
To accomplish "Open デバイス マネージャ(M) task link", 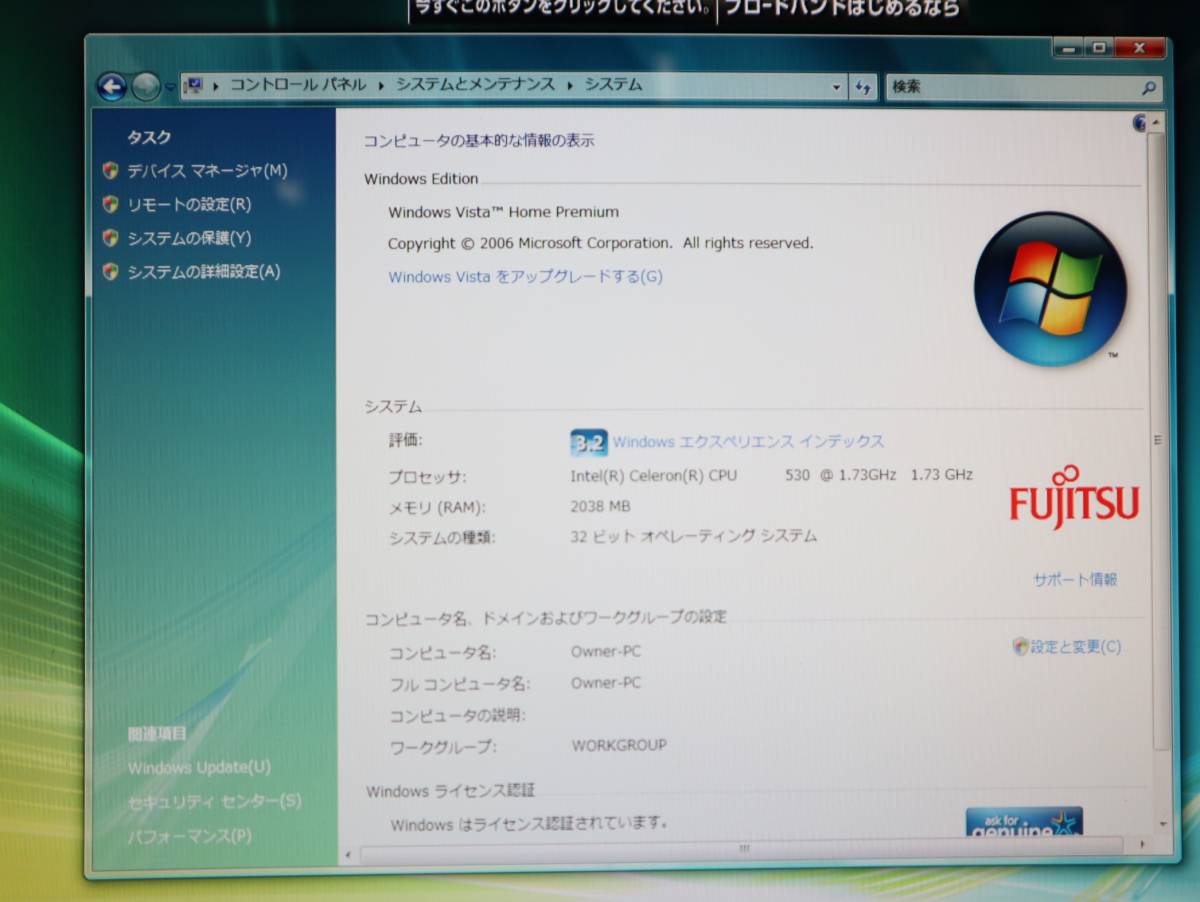I will [x=207, y=171].
